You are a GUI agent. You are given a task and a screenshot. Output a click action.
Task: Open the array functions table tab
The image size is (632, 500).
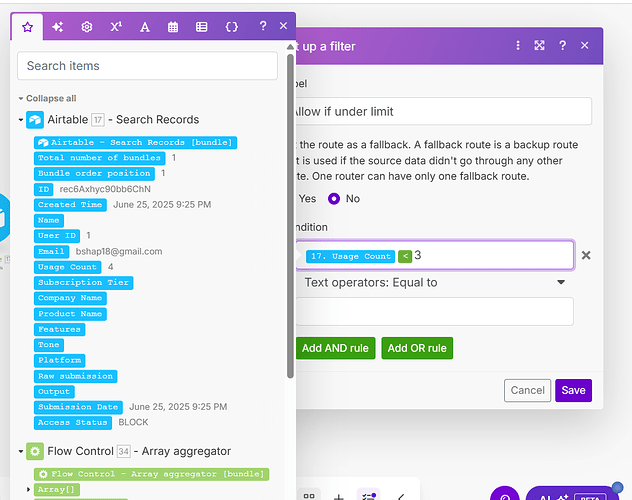pos(202,27)
